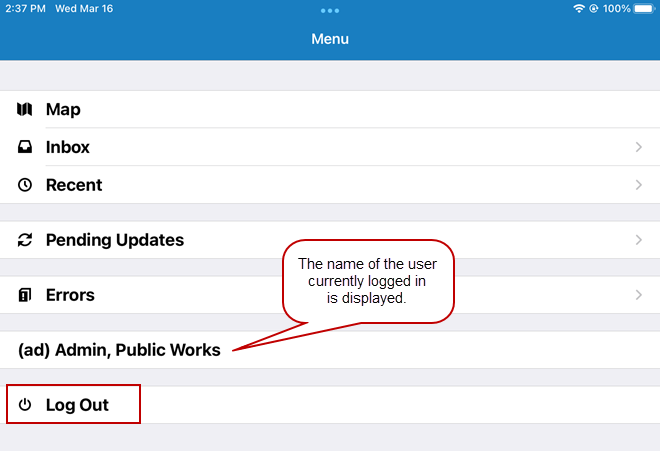Viewport: 660px width, 451px height.
Task: Select the Pending Updates label
Action: point(115,240)
